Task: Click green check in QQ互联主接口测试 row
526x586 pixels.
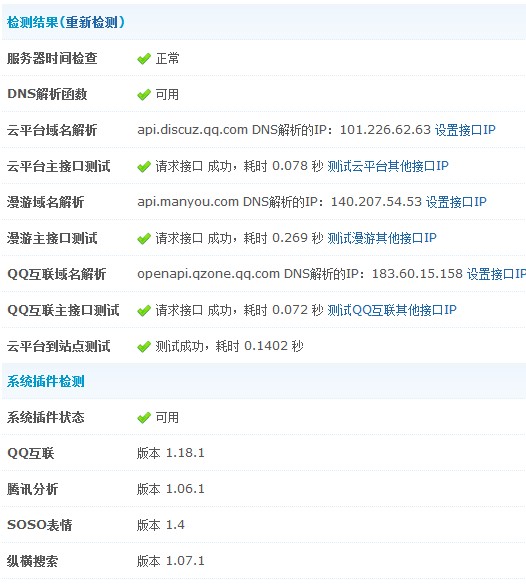Action: [144, 310]
